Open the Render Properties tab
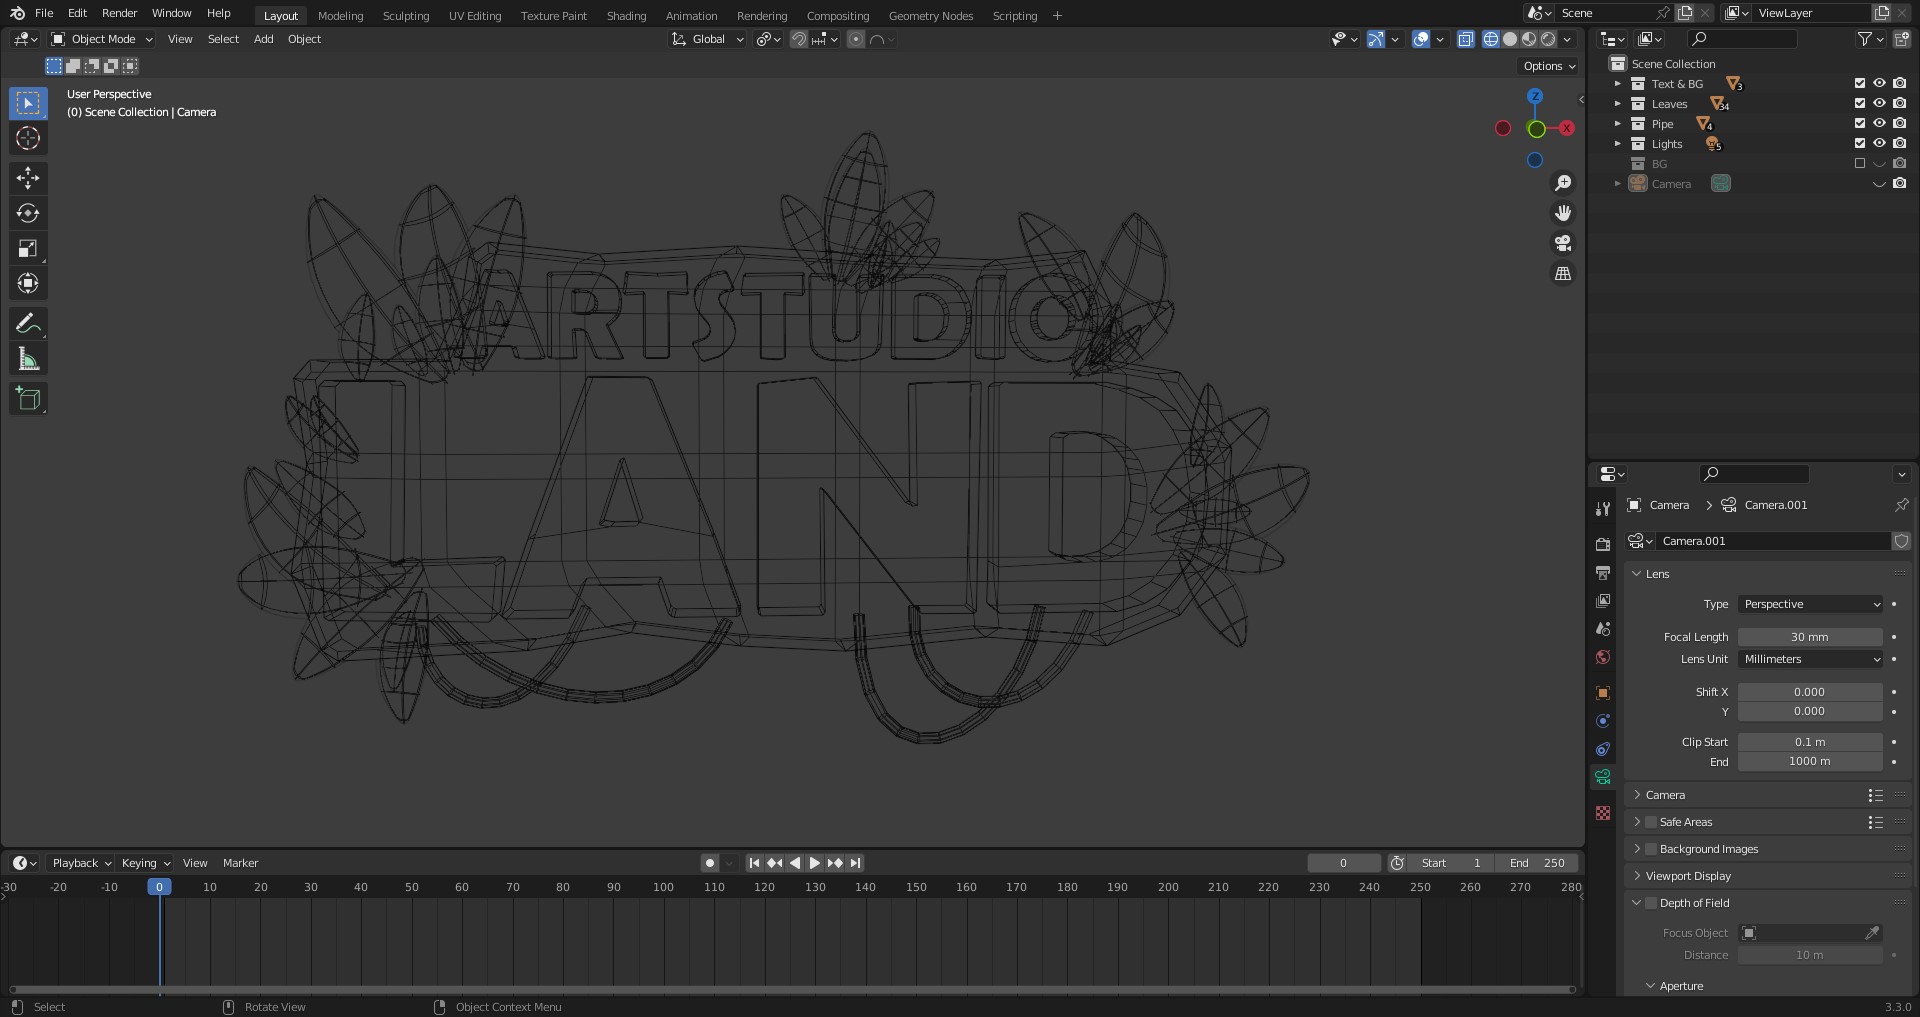Screen dimensions: 1920x1017 coord(1603,545)
